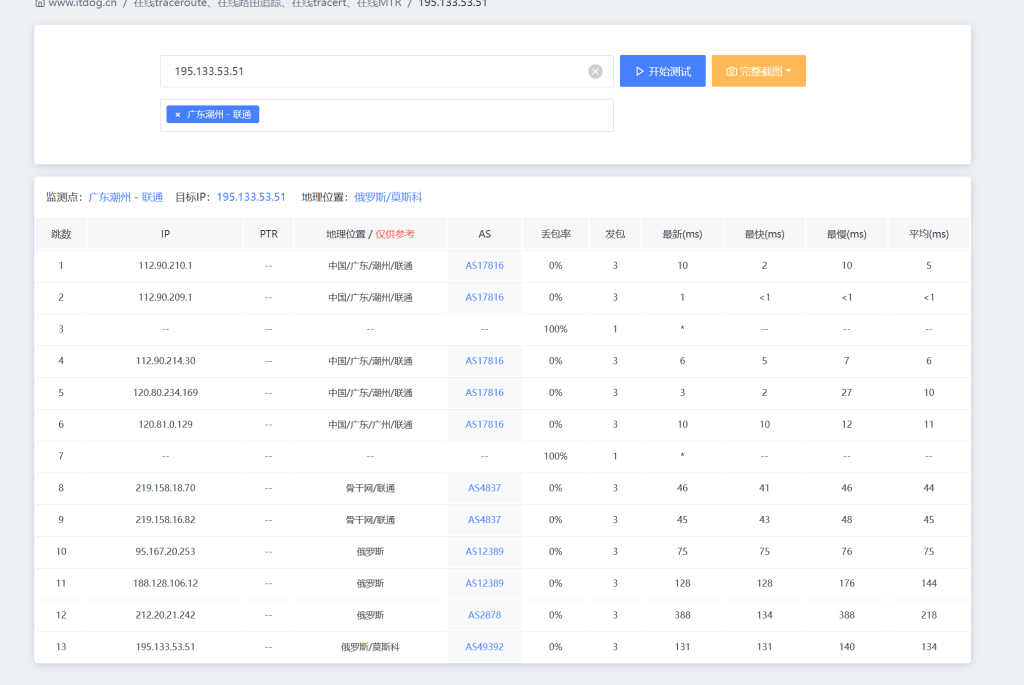Open AS12389 link for 188.128.106.12
The image size is (1024, 685).
484,583
